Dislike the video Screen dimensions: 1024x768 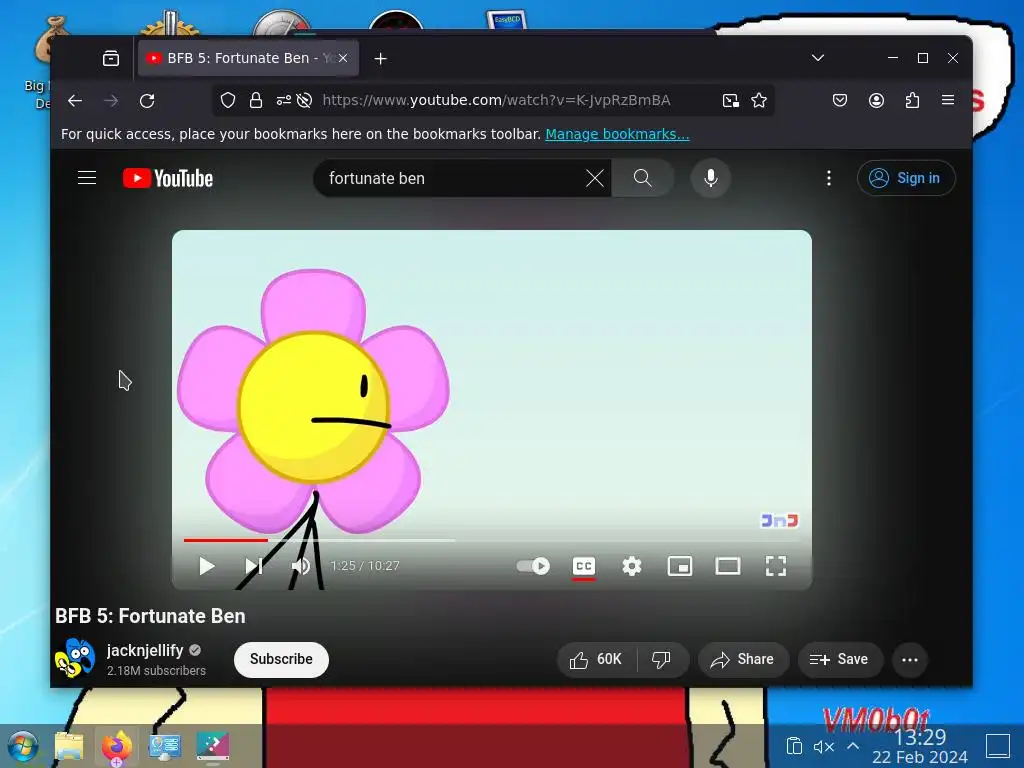[662, 660]
